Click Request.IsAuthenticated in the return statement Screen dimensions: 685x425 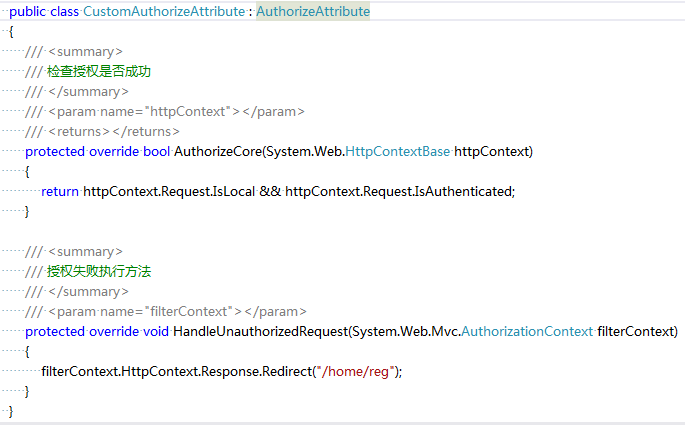point(437,192)
